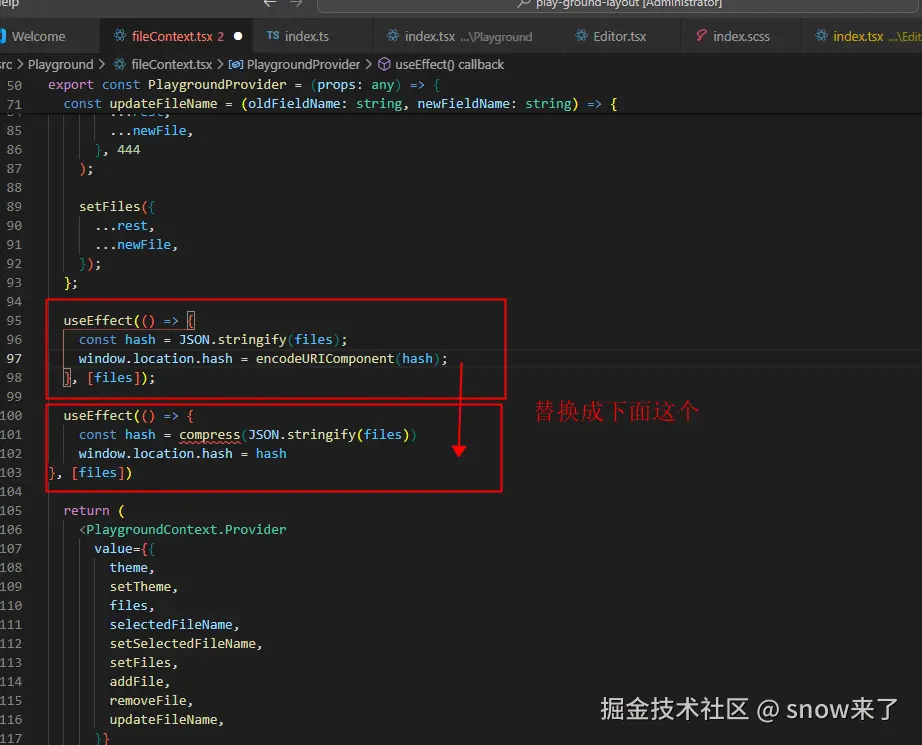This screenshot has width=922, height=745.
Task: Click the Sass icon on index.scss tab
Action: tap(701, 36)
